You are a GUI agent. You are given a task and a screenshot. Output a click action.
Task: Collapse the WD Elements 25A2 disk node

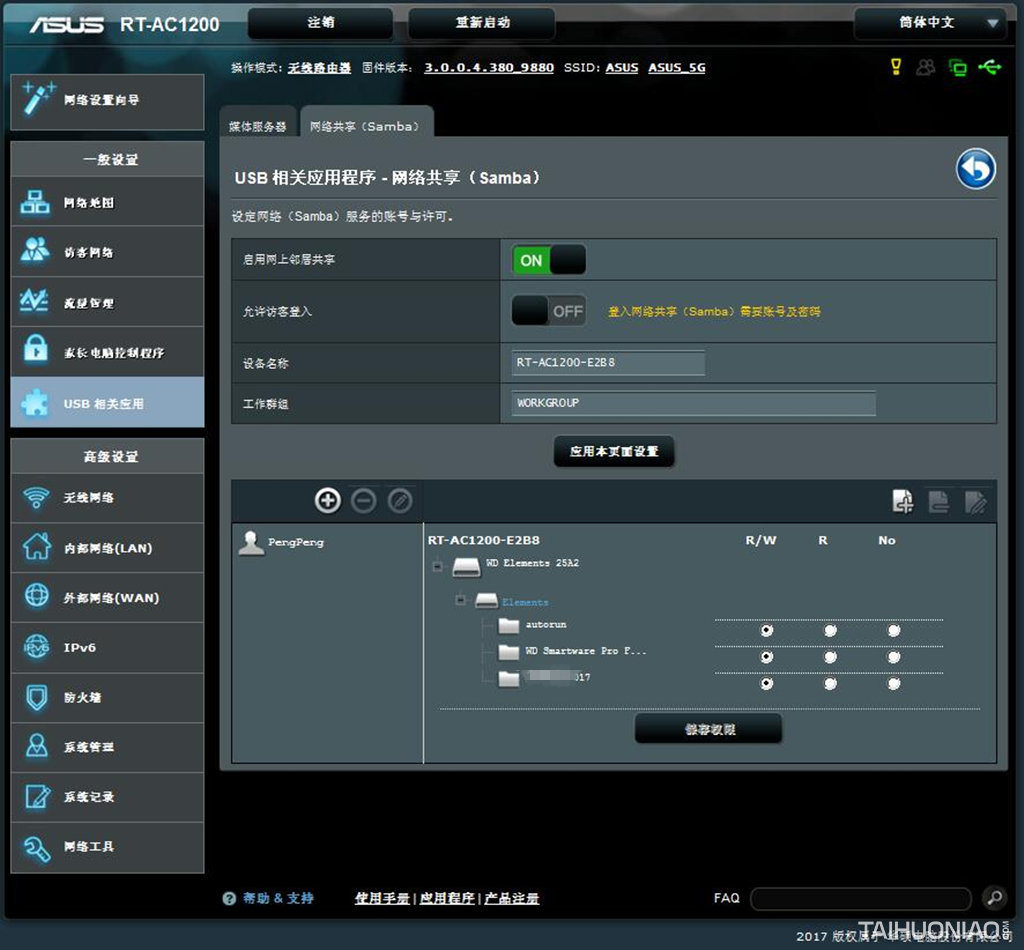[x=437, y=566]
